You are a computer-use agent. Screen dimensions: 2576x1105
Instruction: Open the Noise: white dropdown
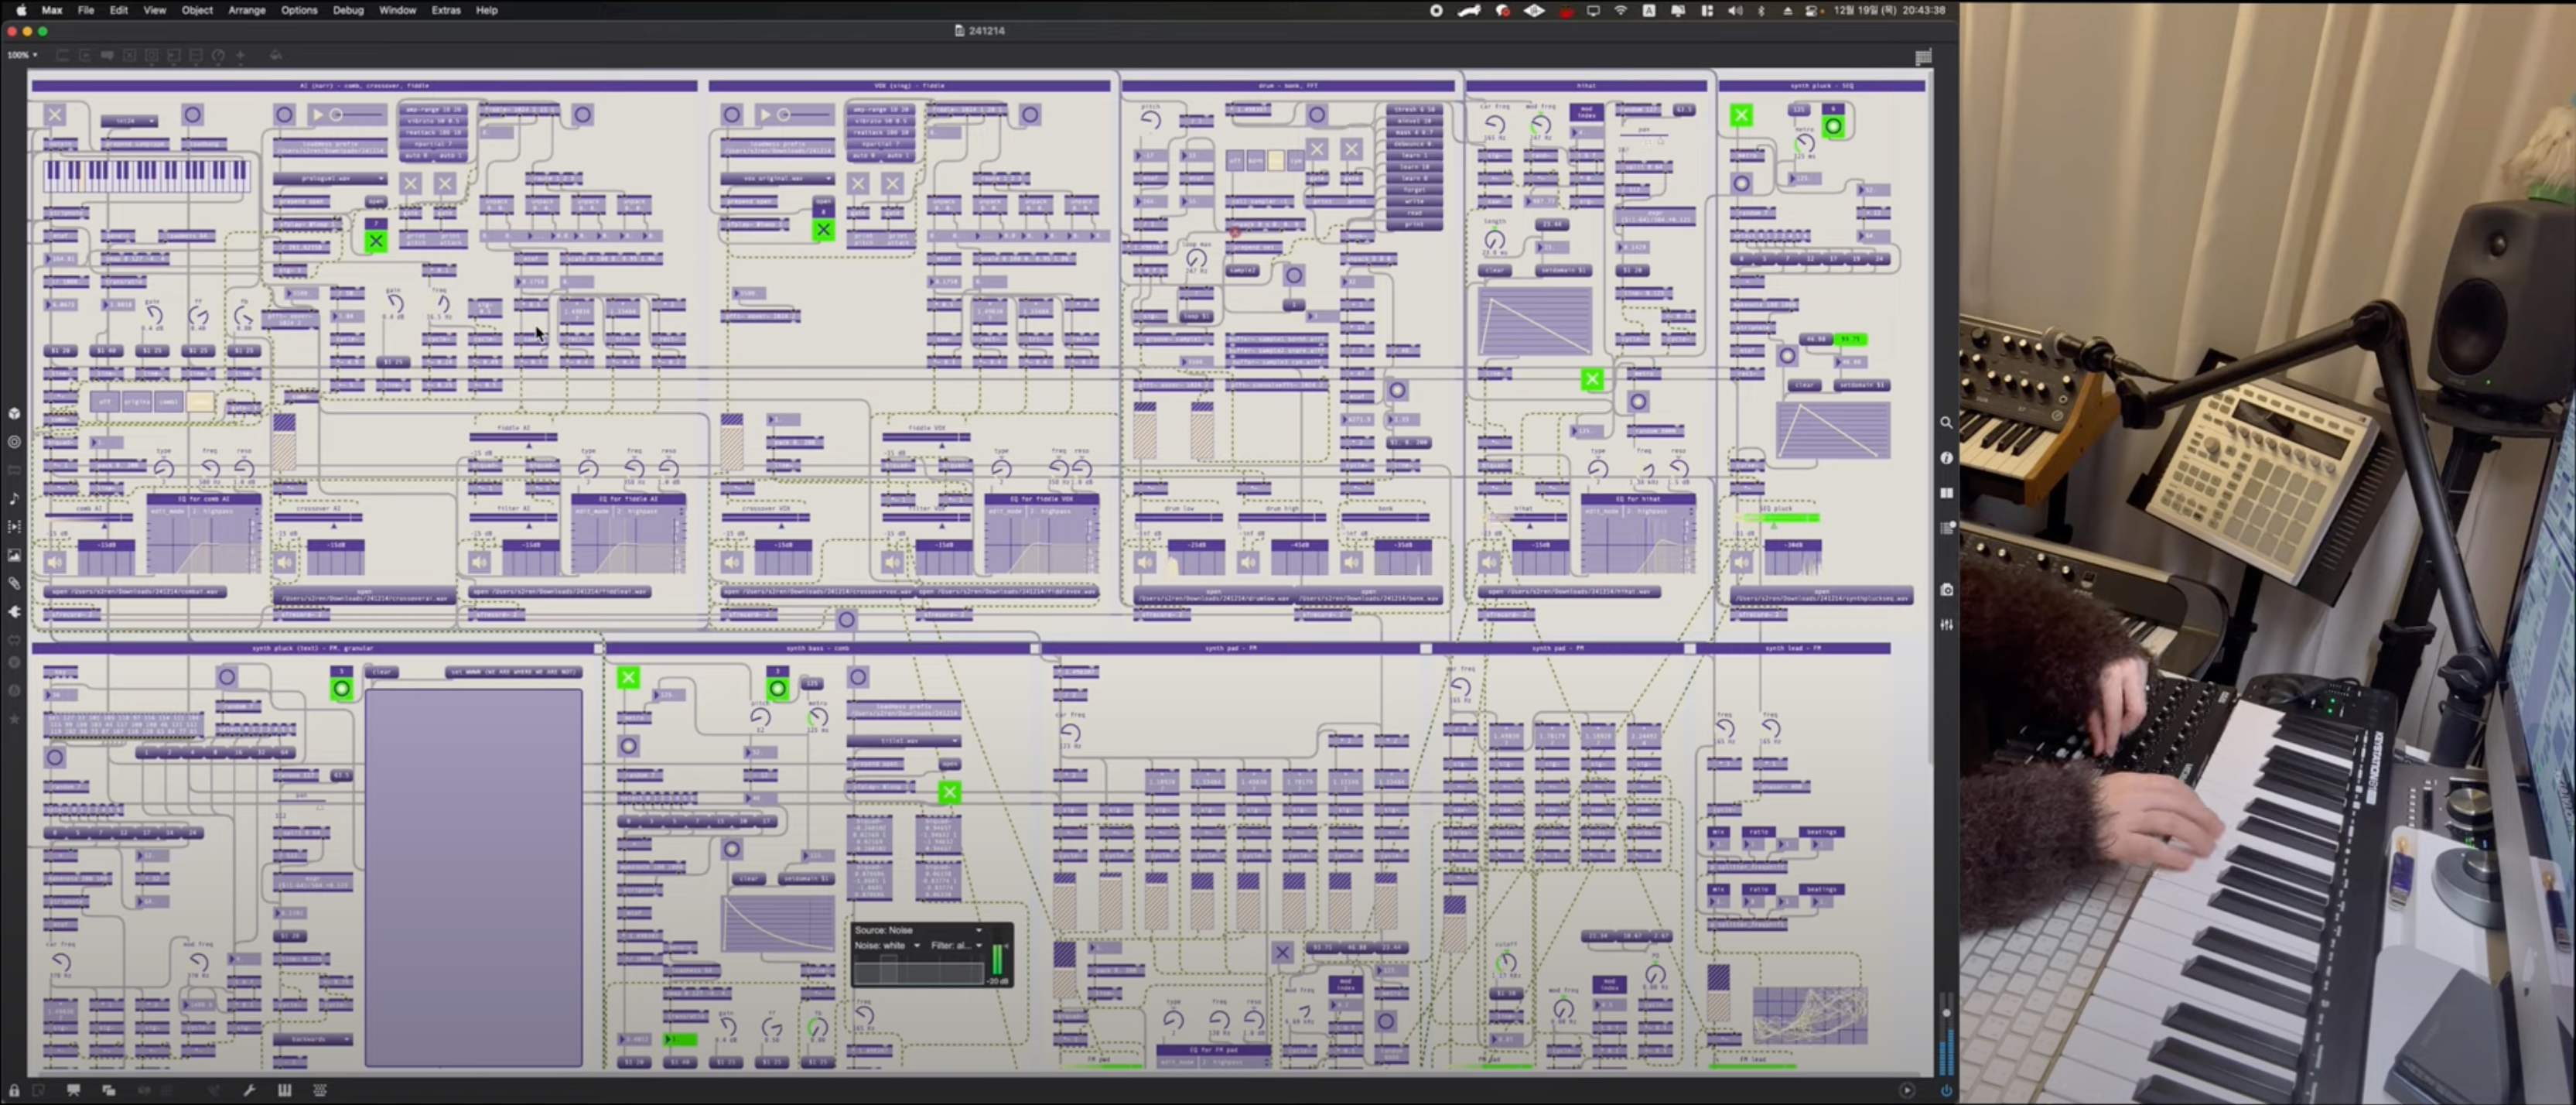tap(887, 945)
